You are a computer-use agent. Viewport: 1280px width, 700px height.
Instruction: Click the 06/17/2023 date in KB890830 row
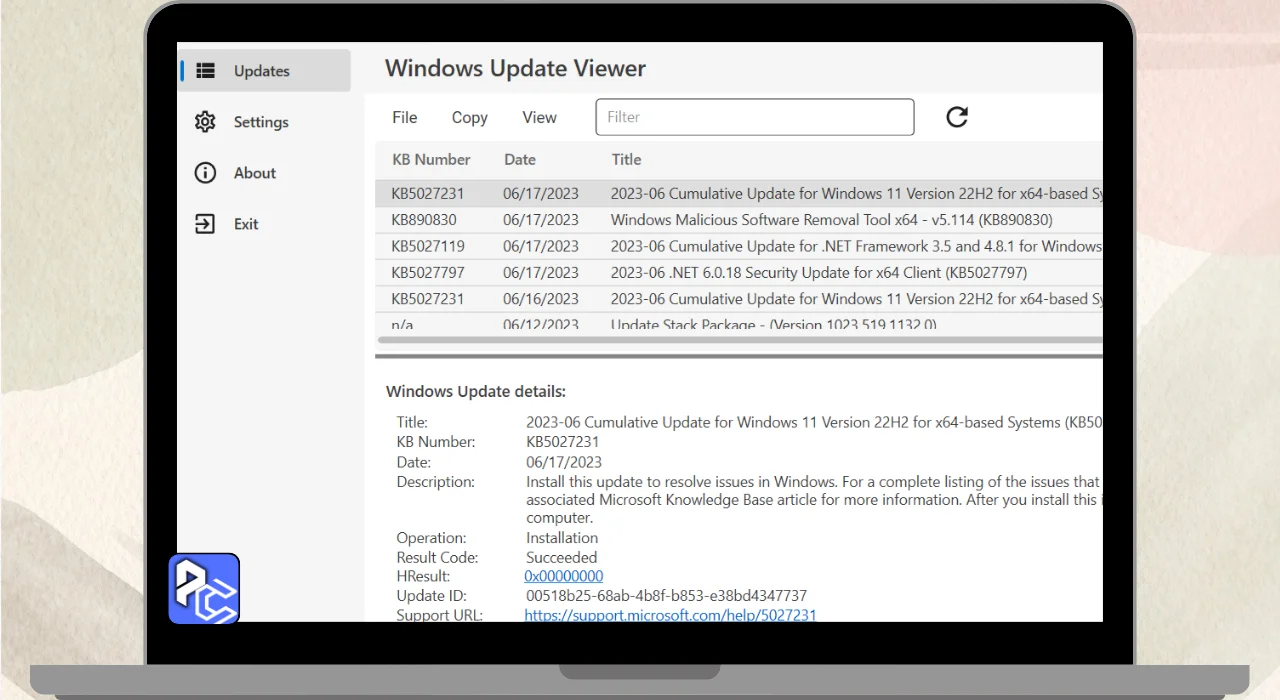tap(541, 220)
